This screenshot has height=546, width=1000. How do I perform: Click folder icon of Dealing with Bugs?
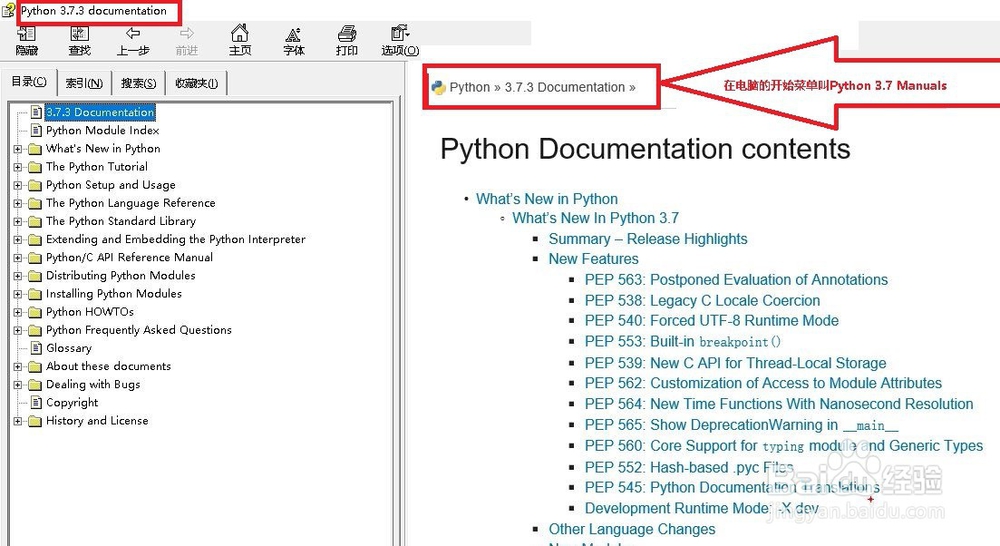click(x=35, y=385)
